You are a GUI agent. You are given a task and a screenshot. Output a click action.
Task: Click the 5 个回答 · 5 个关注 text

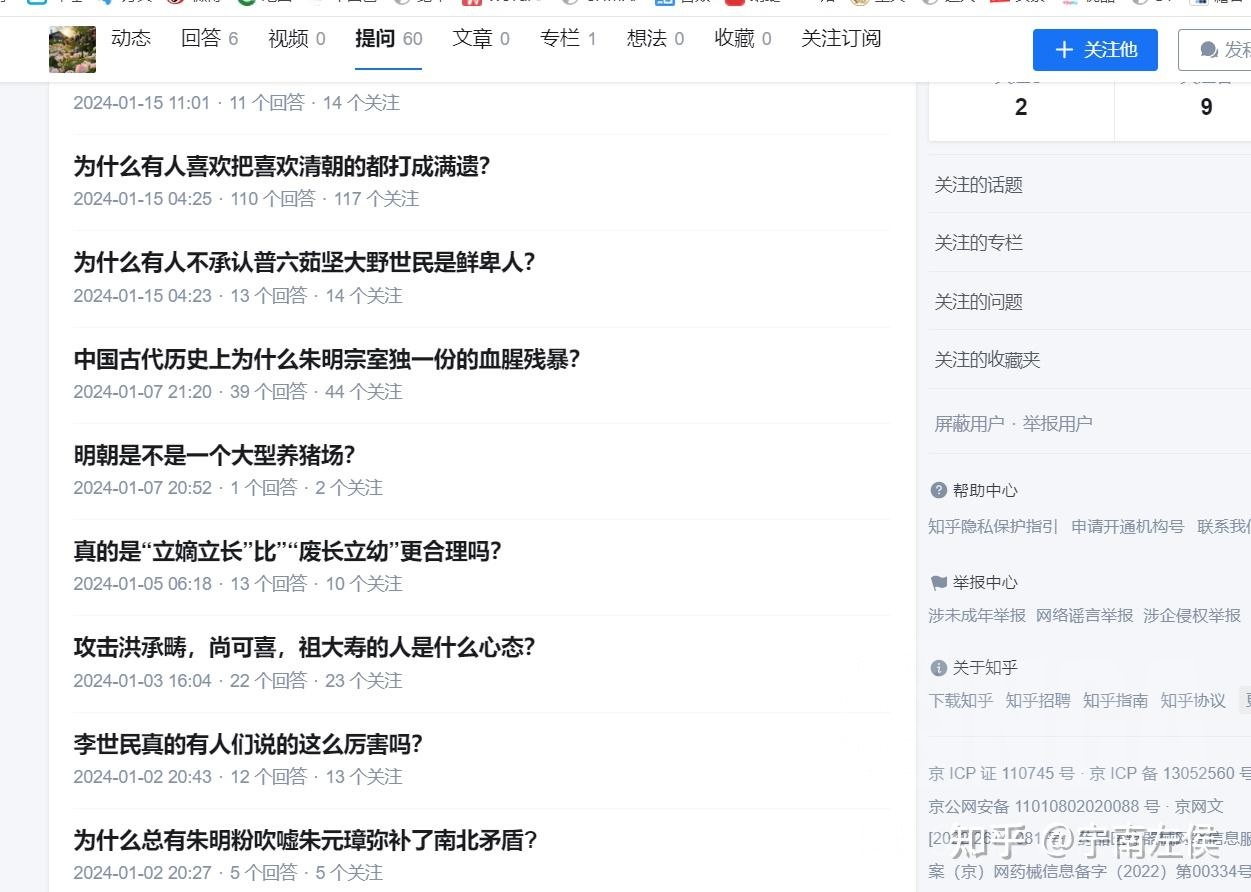[306, 872]
